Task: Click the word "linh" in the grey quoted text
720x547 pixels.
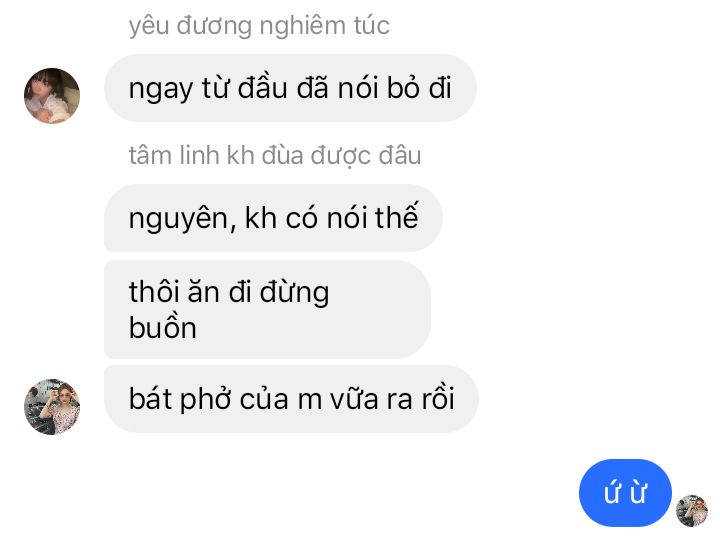Action: coord(199,155)
